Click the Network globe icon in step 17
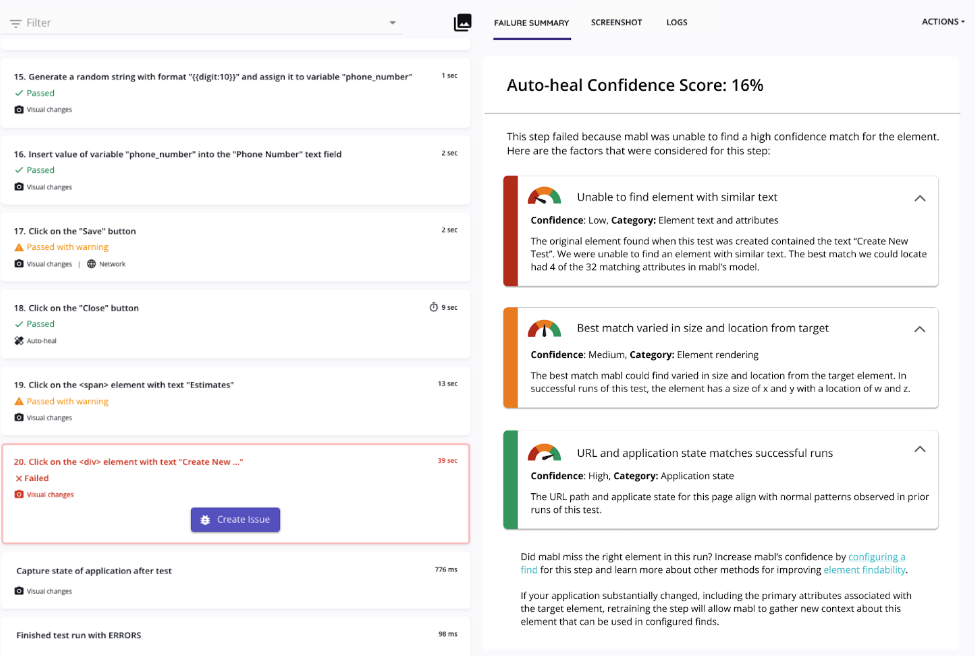 tap(92, 264)
